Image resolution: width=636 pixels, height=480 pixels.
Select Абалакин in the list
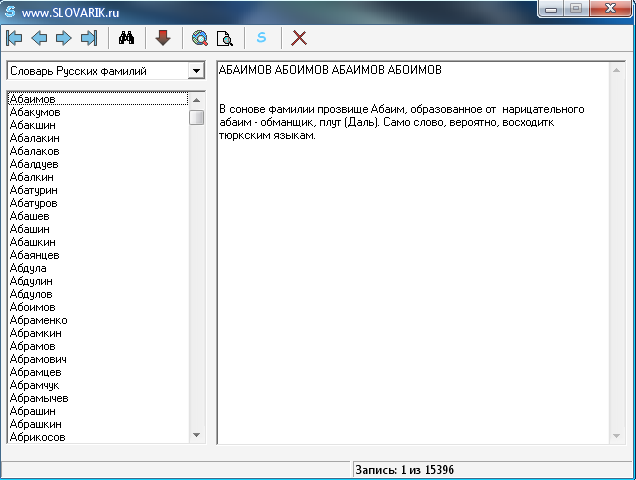click(x=98, y=138)
